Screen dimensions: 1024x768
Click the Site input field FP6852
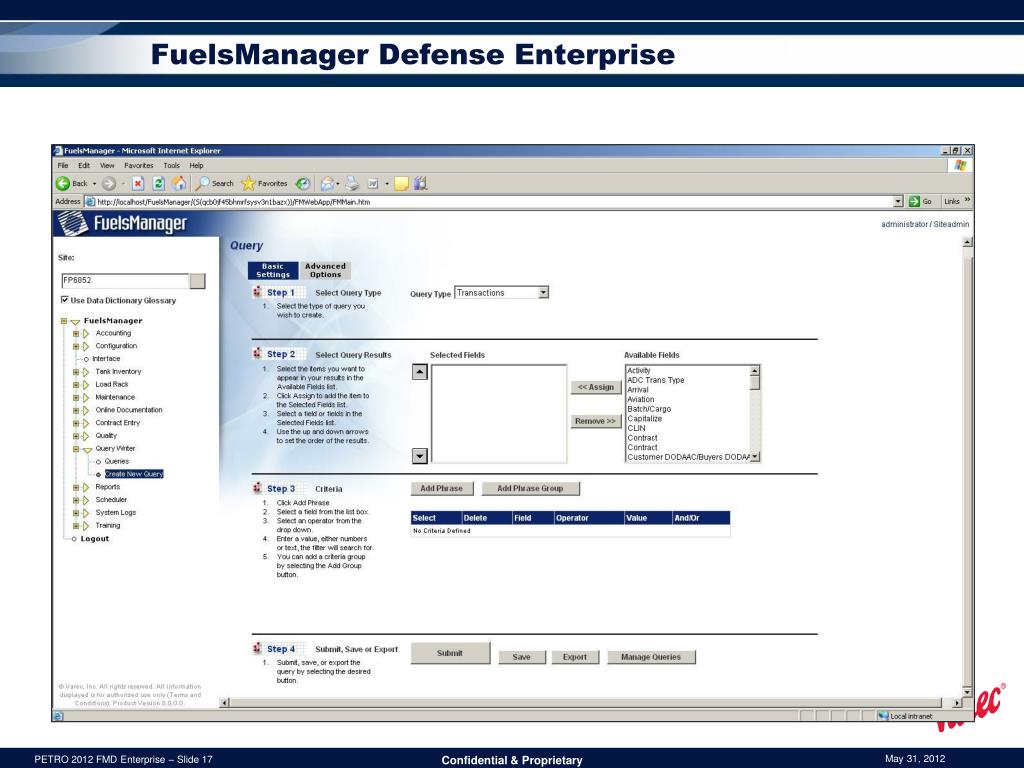tap(125, 281)
